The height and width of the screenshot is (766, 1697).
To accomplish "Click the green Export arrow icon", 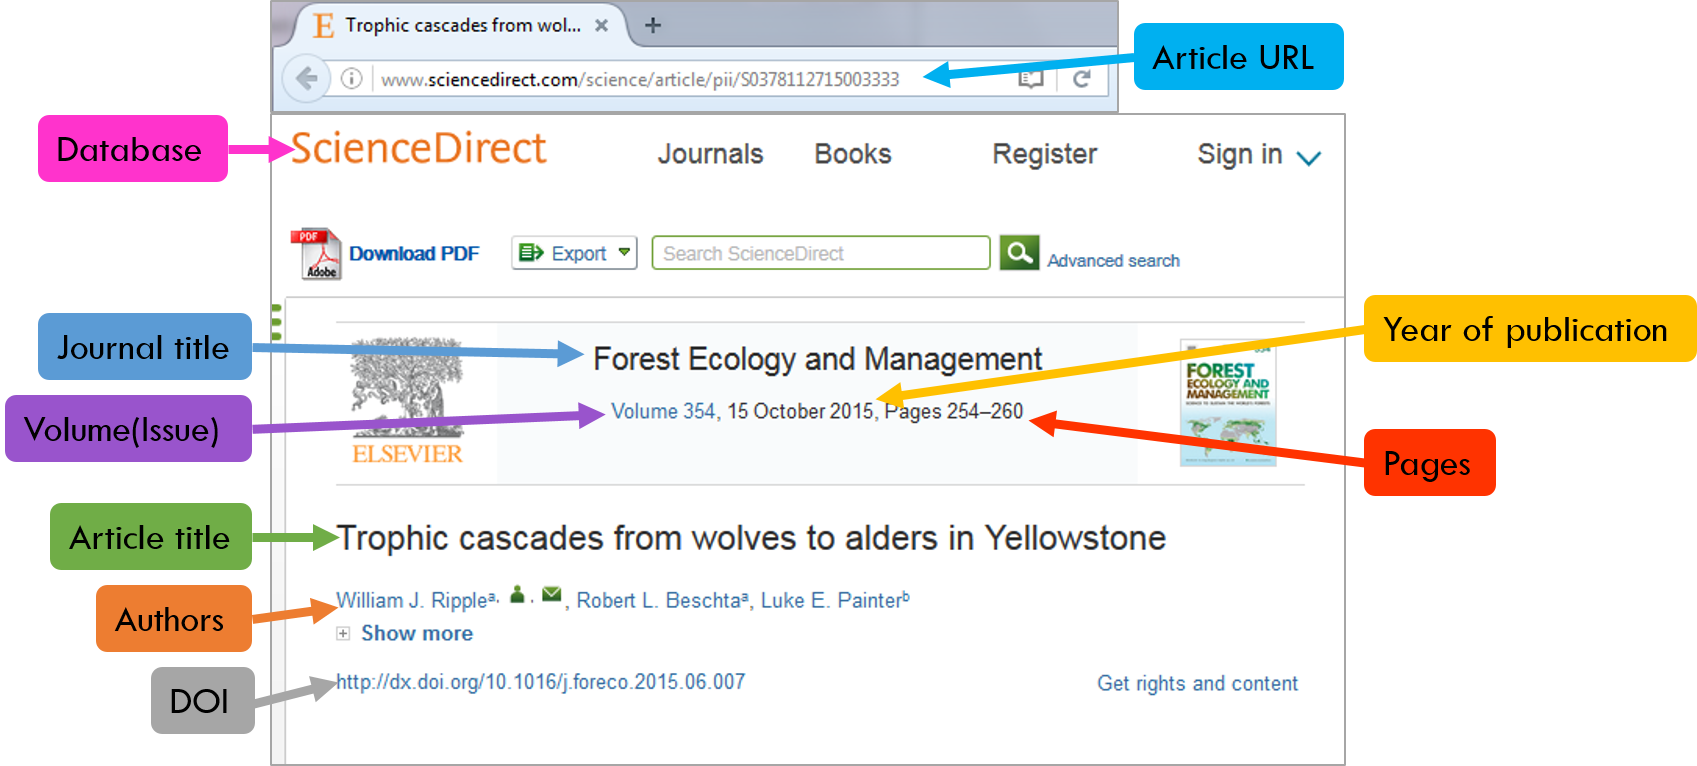I will [x=531, y=253].
